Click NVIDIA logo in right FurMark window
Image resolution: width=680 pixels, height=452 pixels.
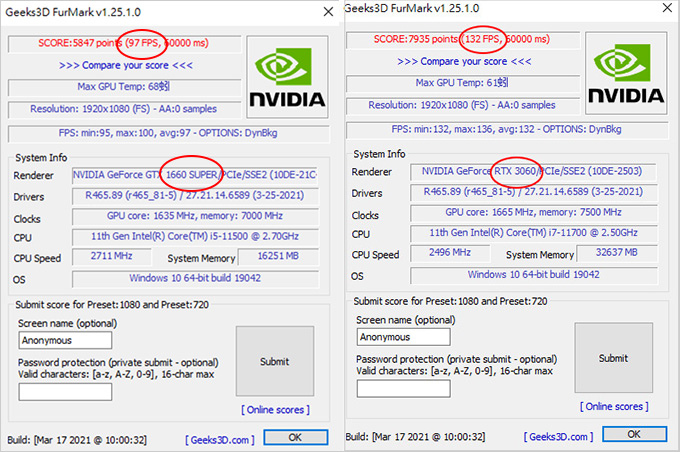626,73
